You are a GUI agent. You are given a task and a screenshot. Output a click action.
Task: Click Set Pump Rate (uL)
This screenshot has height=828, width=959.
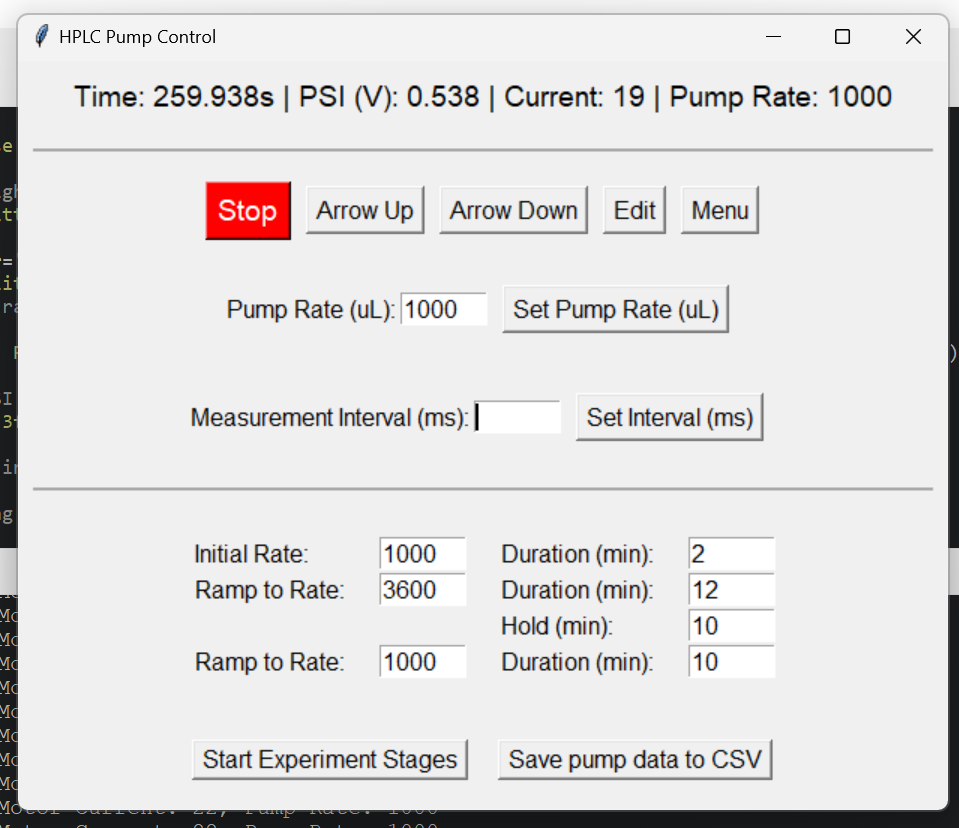[615, 309]
